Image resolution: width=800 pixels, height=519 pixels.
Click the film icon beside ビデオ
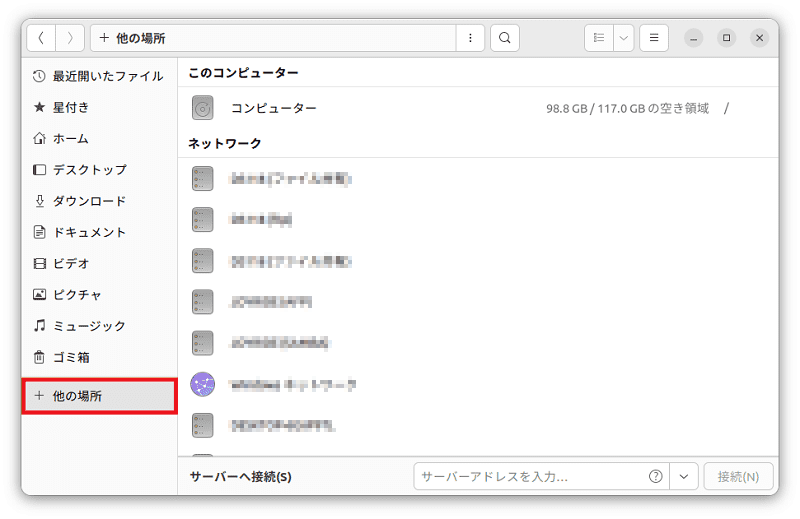click(x=39, y=263)
